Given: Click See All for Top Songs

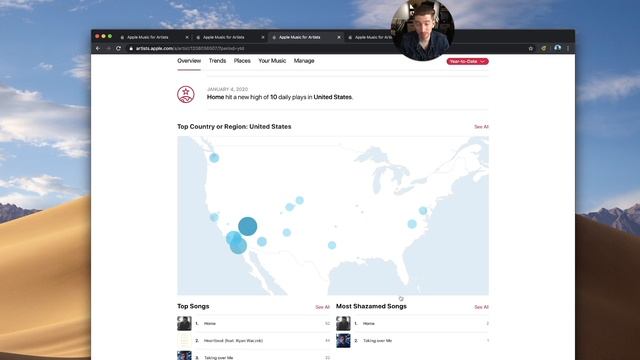Looking at the screenshot, I should click(x=322, y=307).
